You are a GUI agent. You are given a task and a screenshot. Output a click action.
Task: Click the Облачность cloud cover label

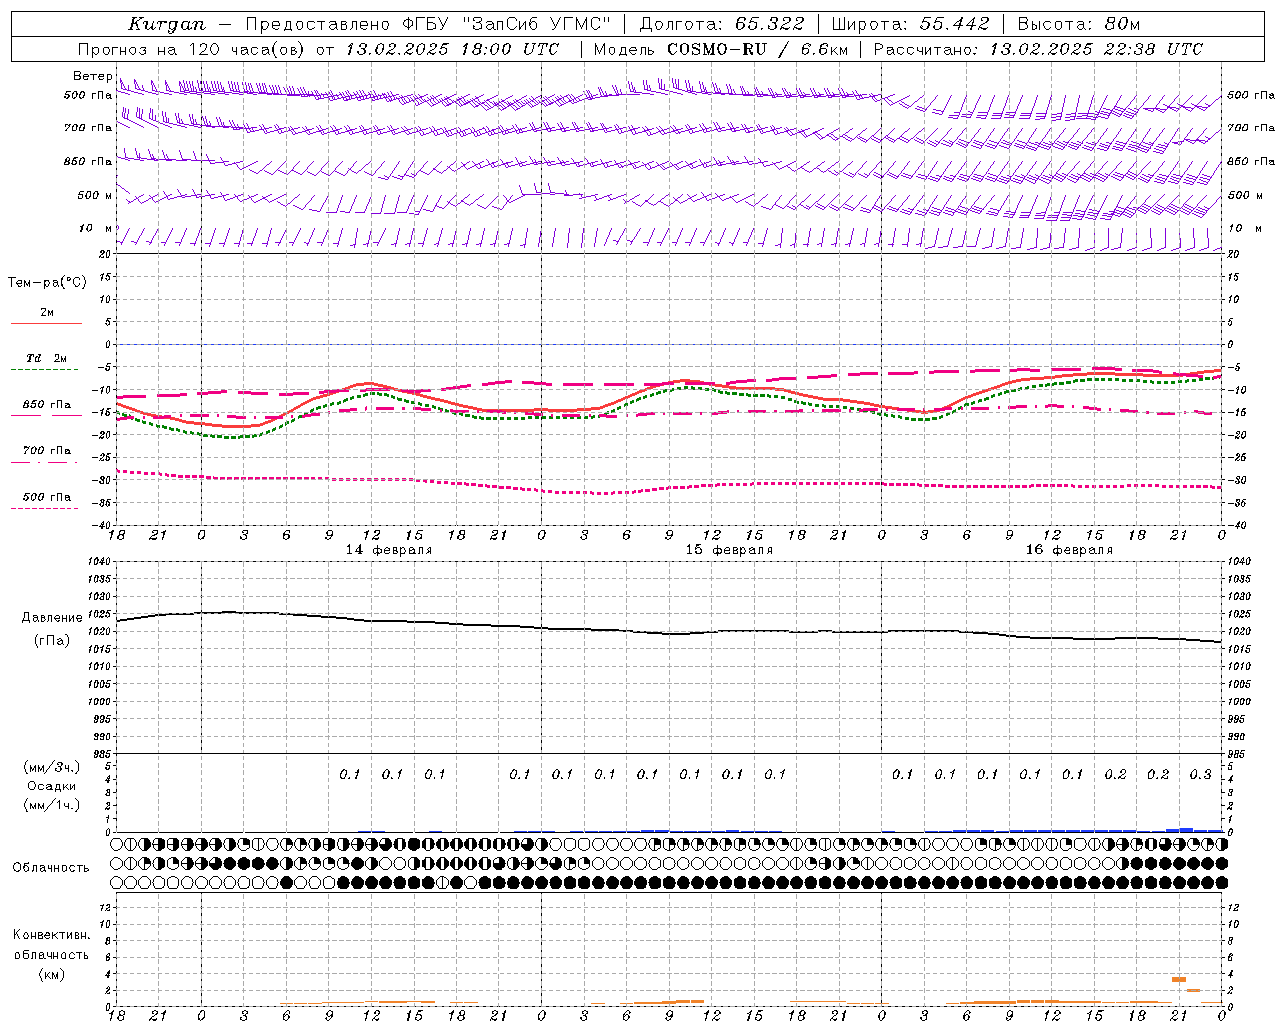[x=51, y=867]
